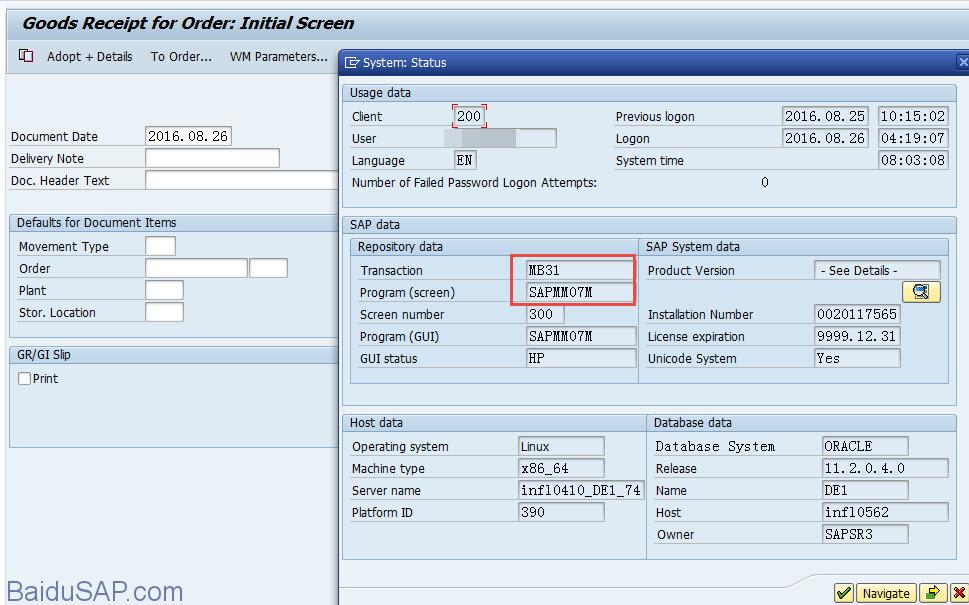Enable the Print checkbox
Screen dimensions: 969x605
pyautogui.click(x=25, y=379)
